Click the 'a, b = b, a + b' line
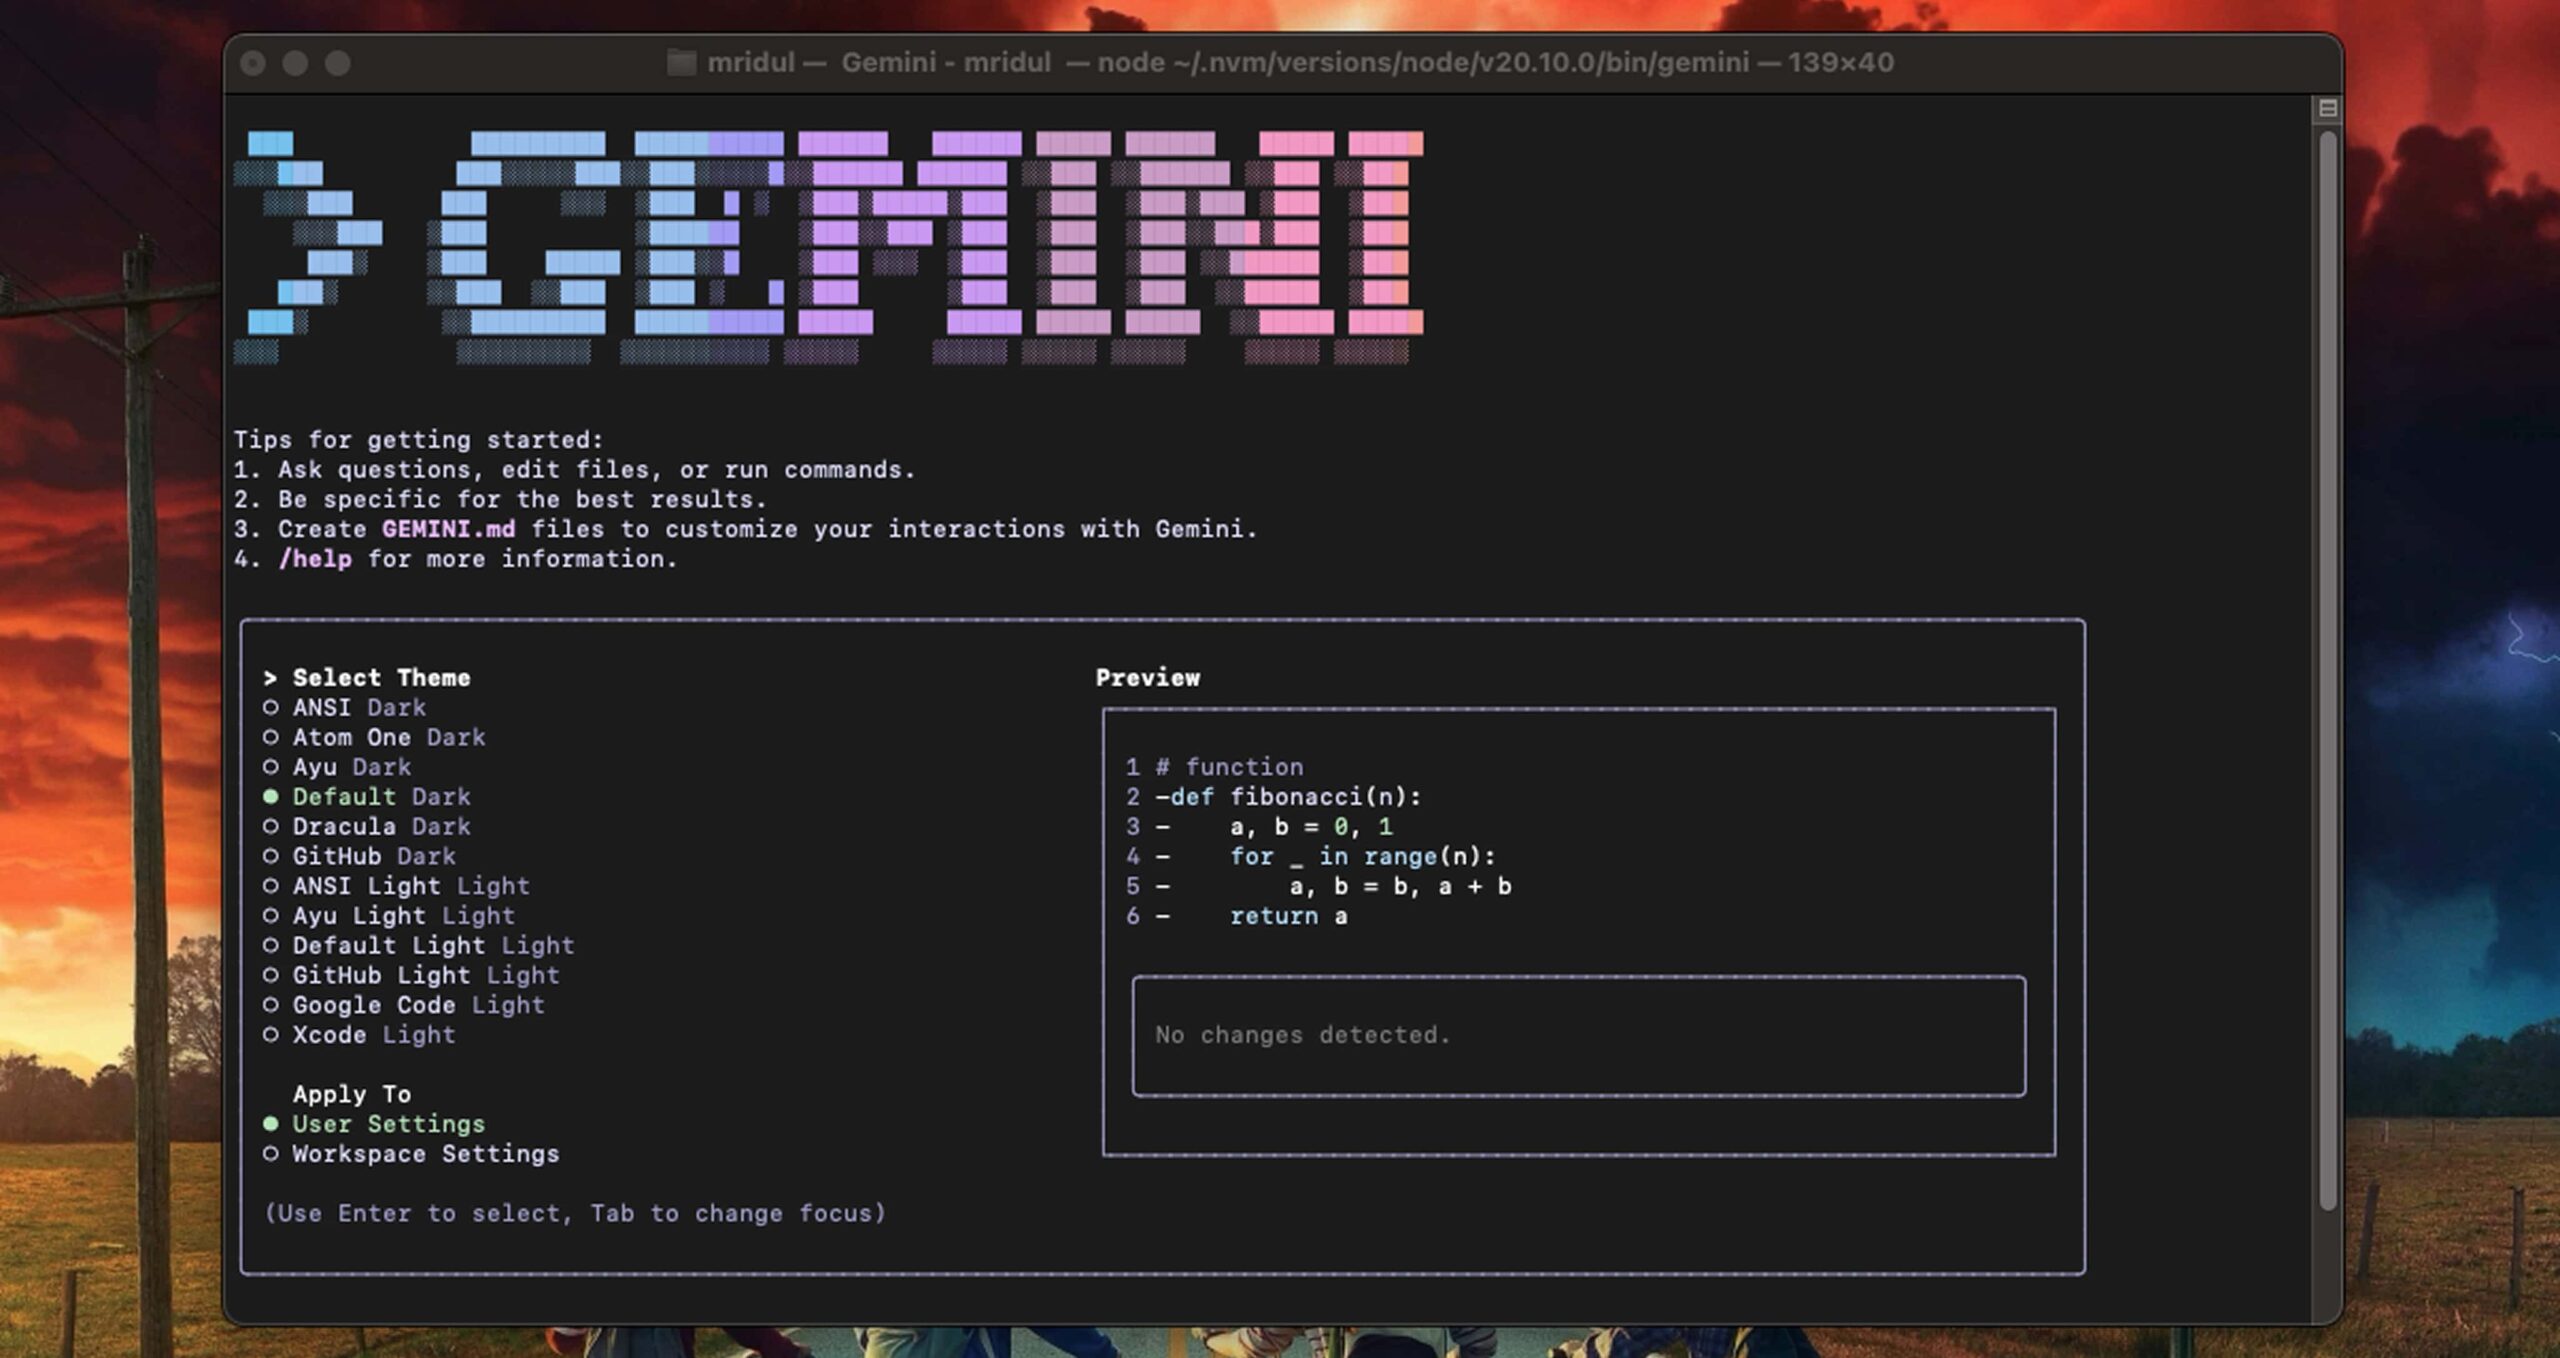The height and width of the screenshot is (1358, 2560). pos(1400,887)
